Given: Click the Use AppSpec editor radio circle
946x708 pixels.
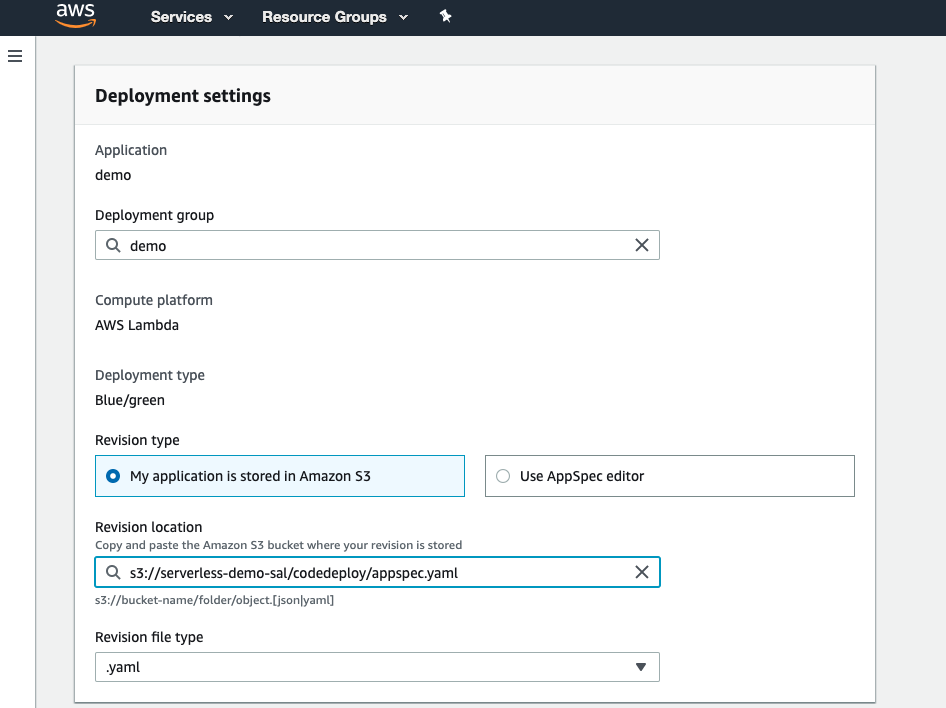Looking at the screenshot, I should (x=503, y=476).
